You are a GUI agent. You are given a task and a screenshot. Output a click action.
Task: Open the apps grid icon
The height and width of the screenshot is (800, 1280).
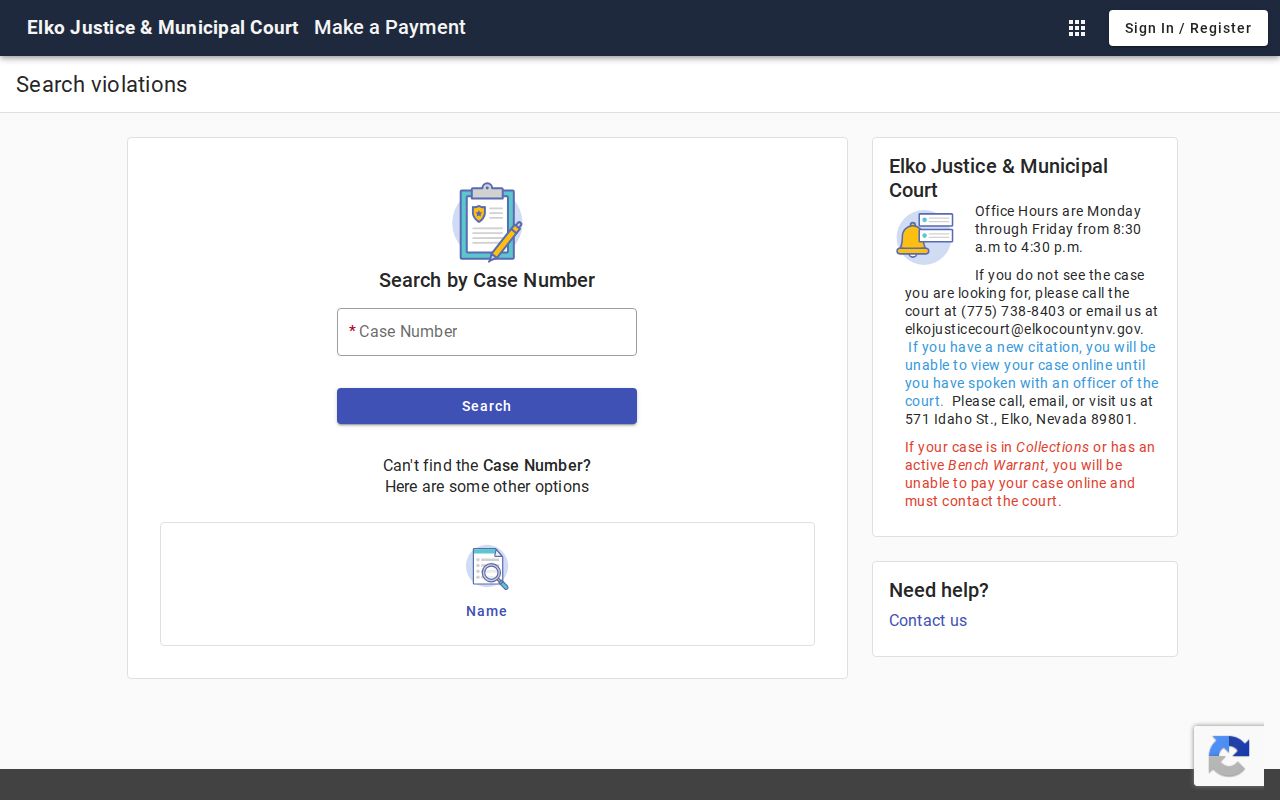[1077, 28]
